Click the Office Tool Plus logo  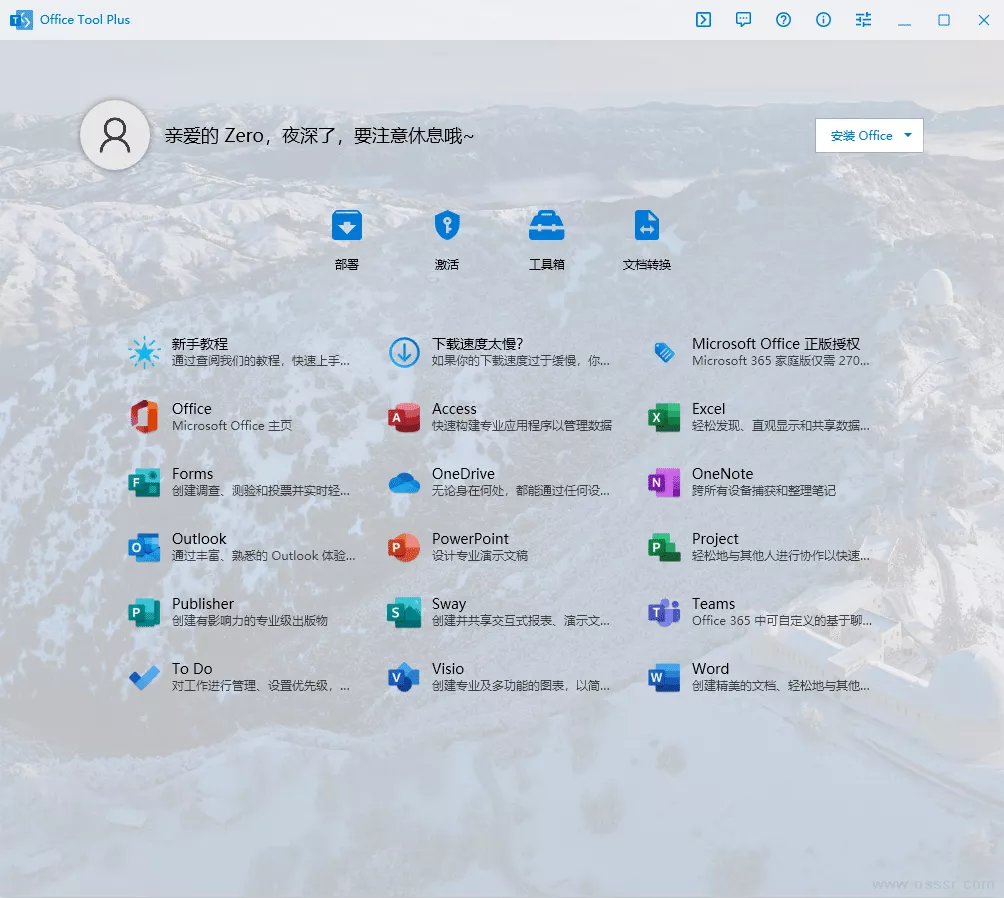[x=21, y=20]
